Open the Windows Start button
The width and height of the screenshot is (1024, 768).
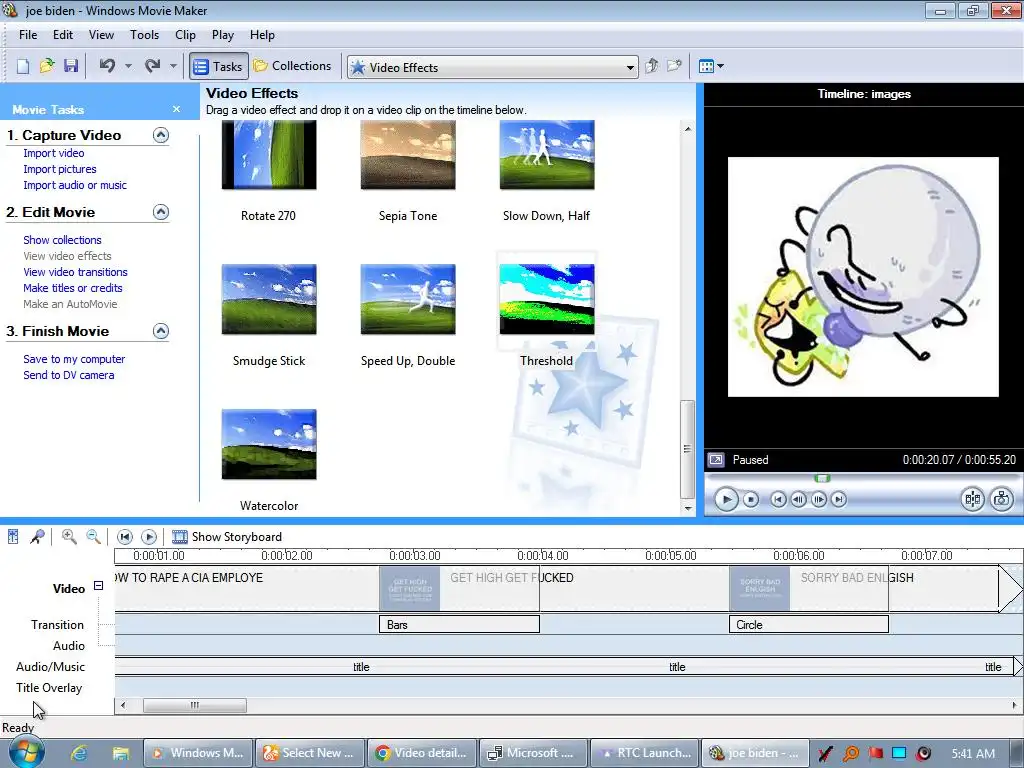pyautogui.click(x=26, y=752)
